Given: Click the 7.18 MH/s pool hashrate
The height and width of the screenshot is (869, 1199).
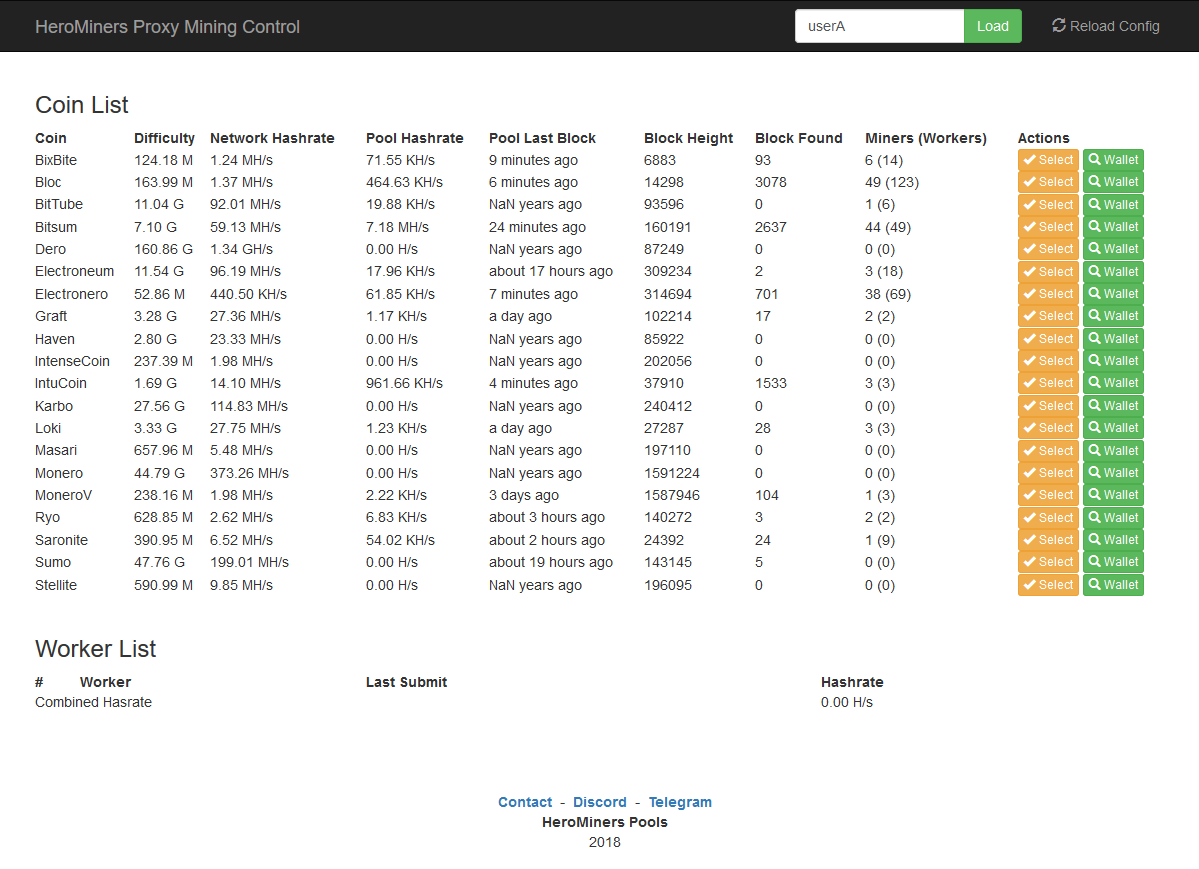Looking at the screenshot, I should (x=397, y=227).
